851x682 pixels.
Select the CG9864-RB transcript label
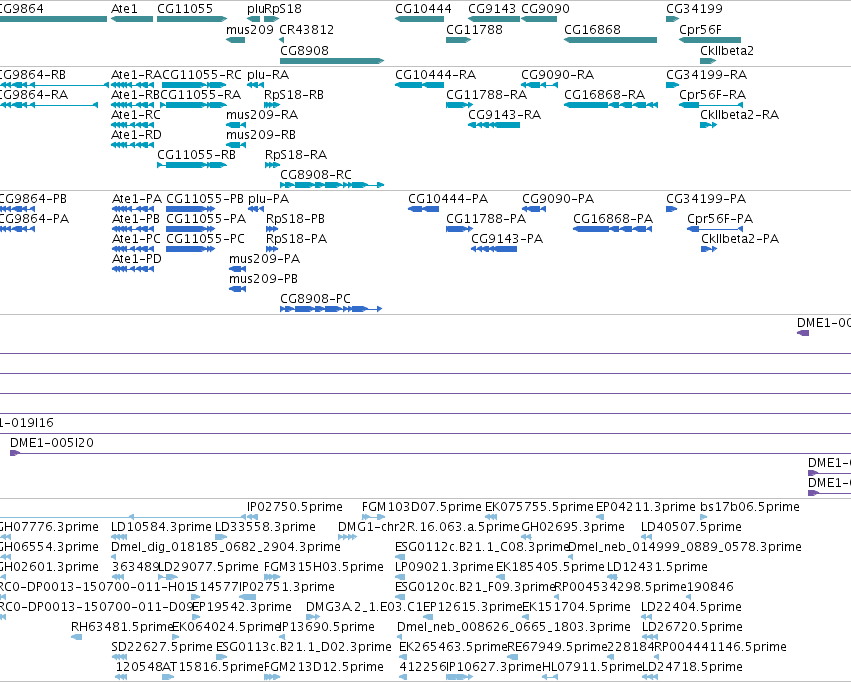pos(33,74)
